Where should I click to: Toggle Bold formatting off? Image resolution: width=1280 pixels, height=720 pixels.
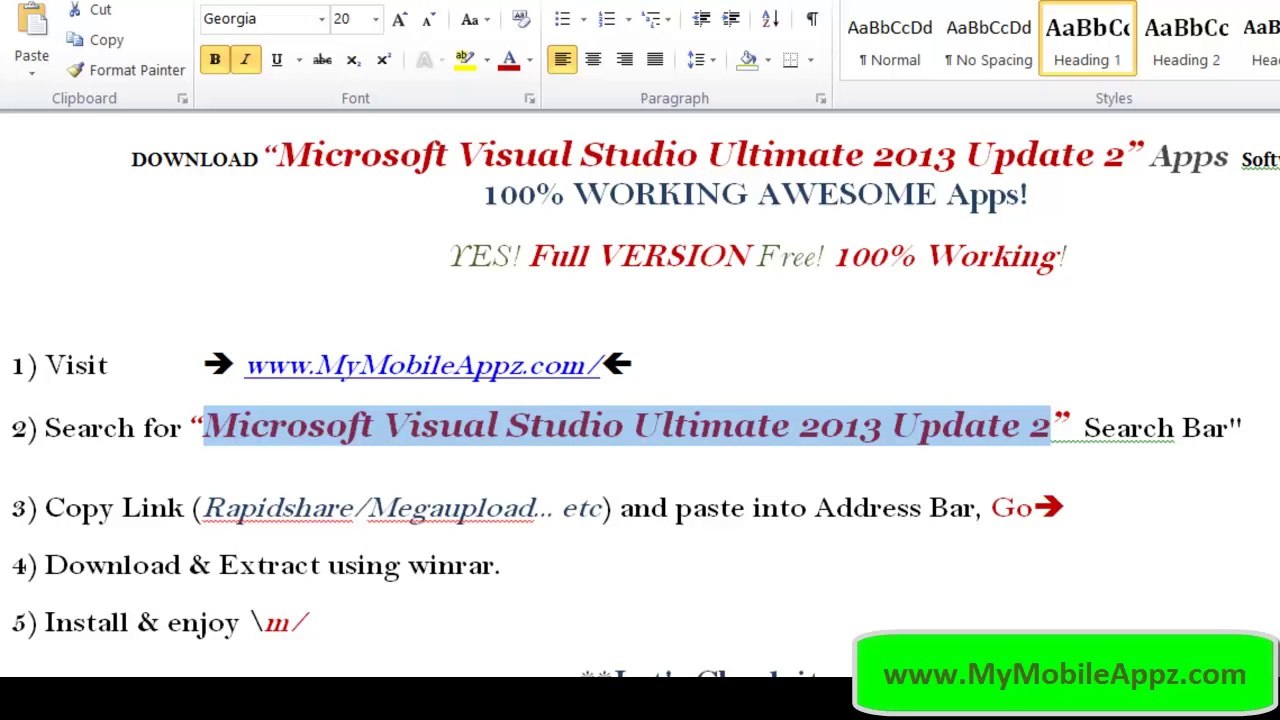(x=214, y=60)
